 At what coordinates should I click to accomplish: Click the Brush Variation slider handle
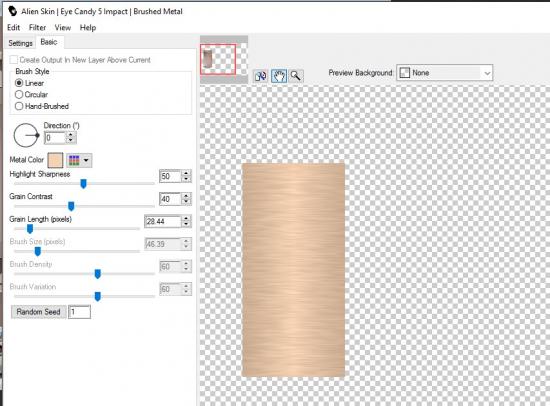[x=98, y=297]
